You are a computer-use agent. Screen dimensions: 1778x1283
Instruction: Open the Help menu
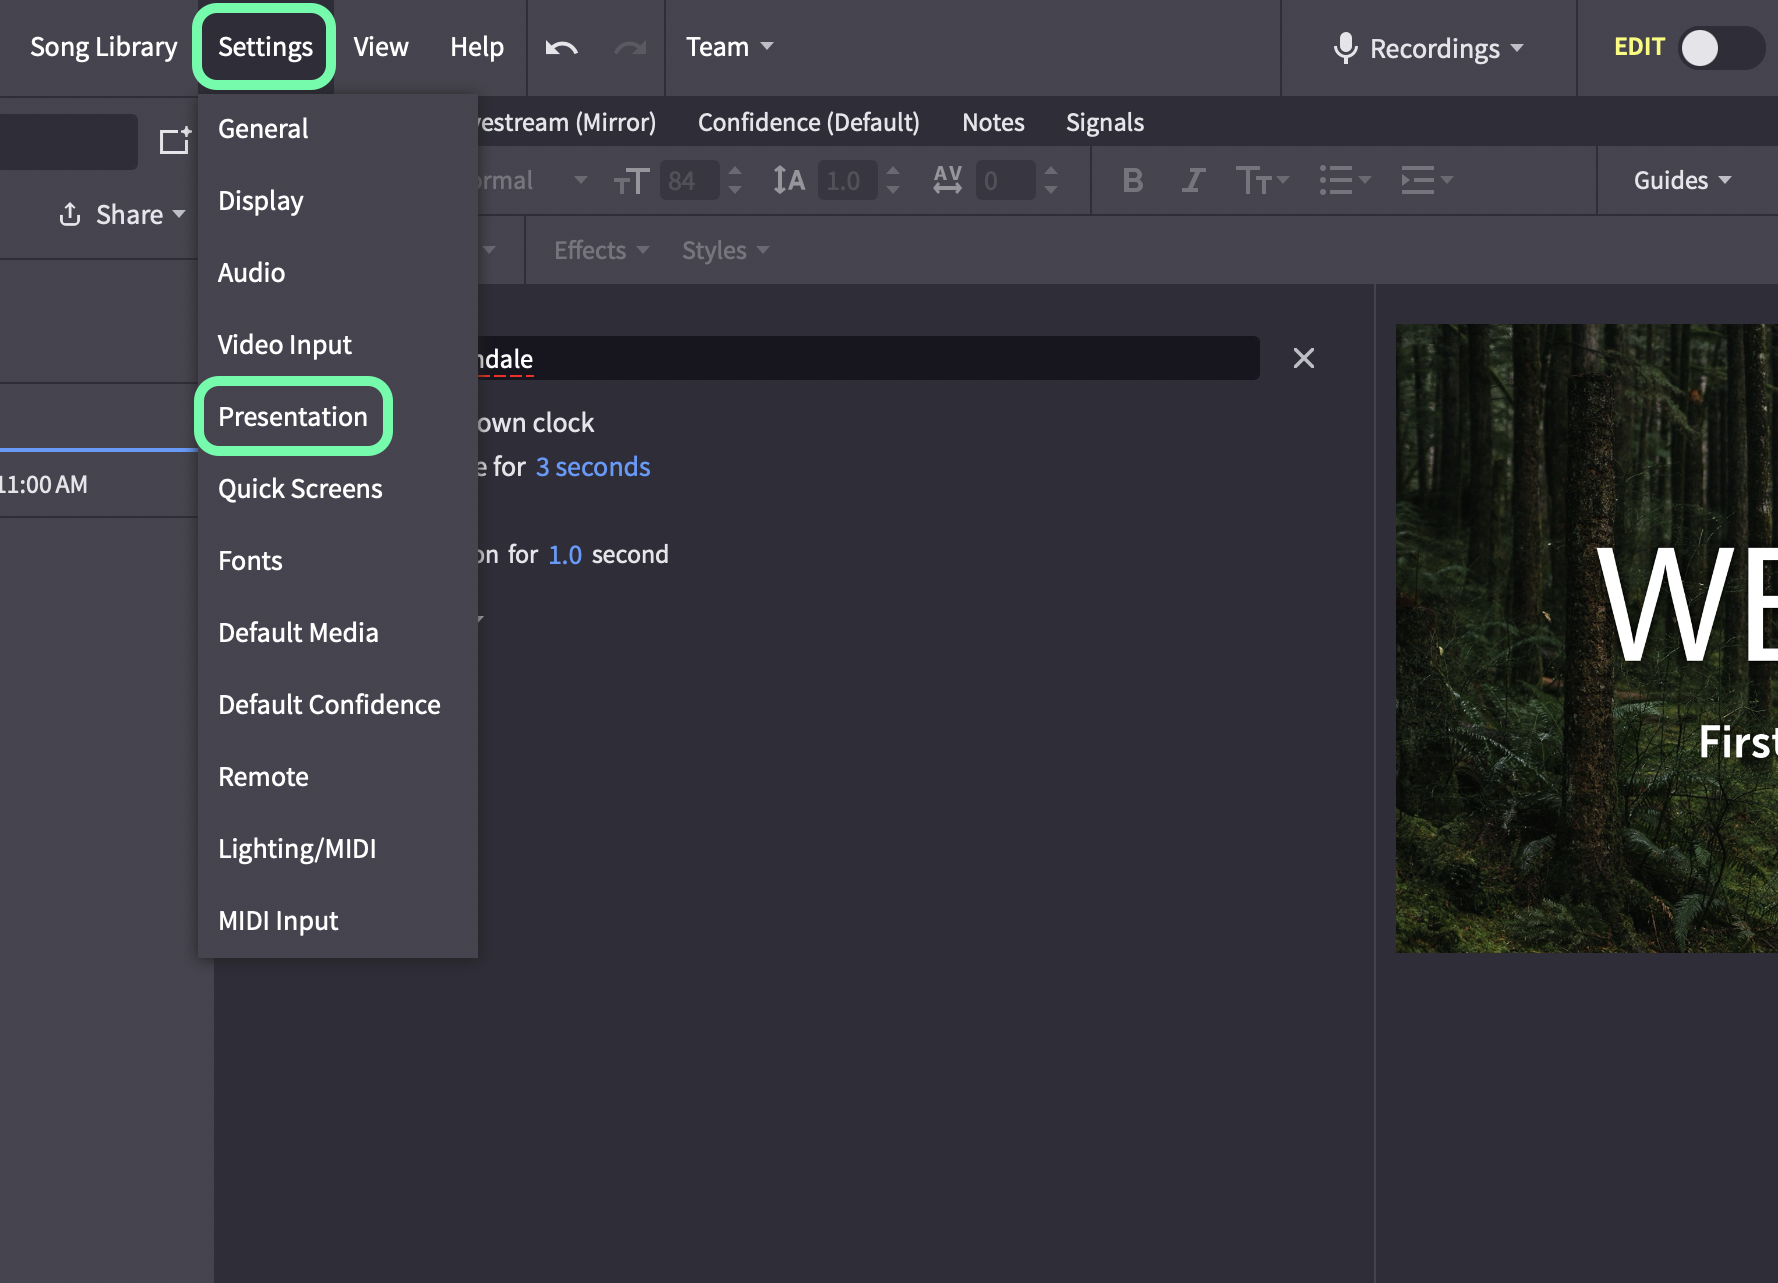[477, 47]
